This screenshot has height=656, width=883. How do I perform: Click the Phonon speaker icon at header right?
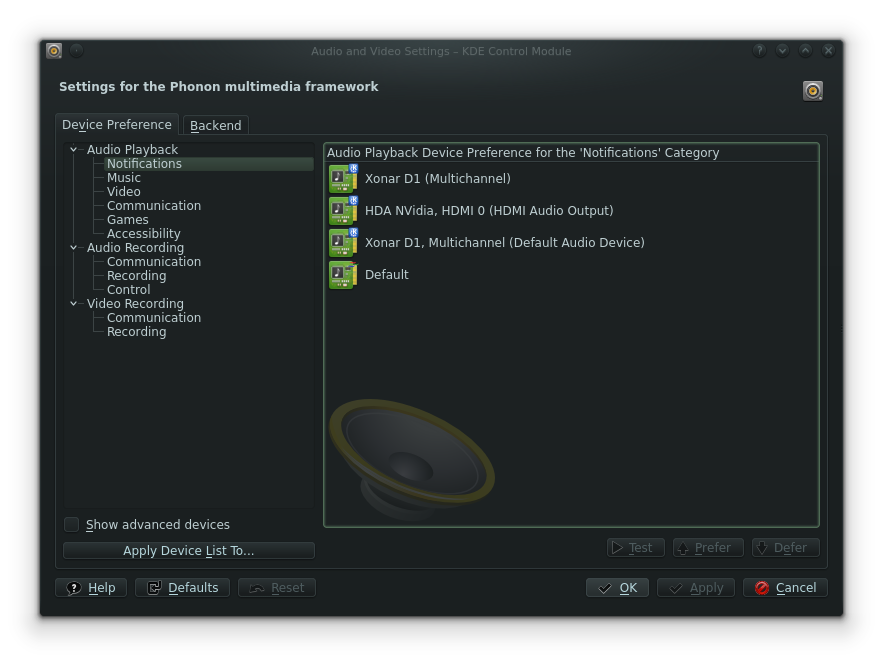(x=813, y=91)
